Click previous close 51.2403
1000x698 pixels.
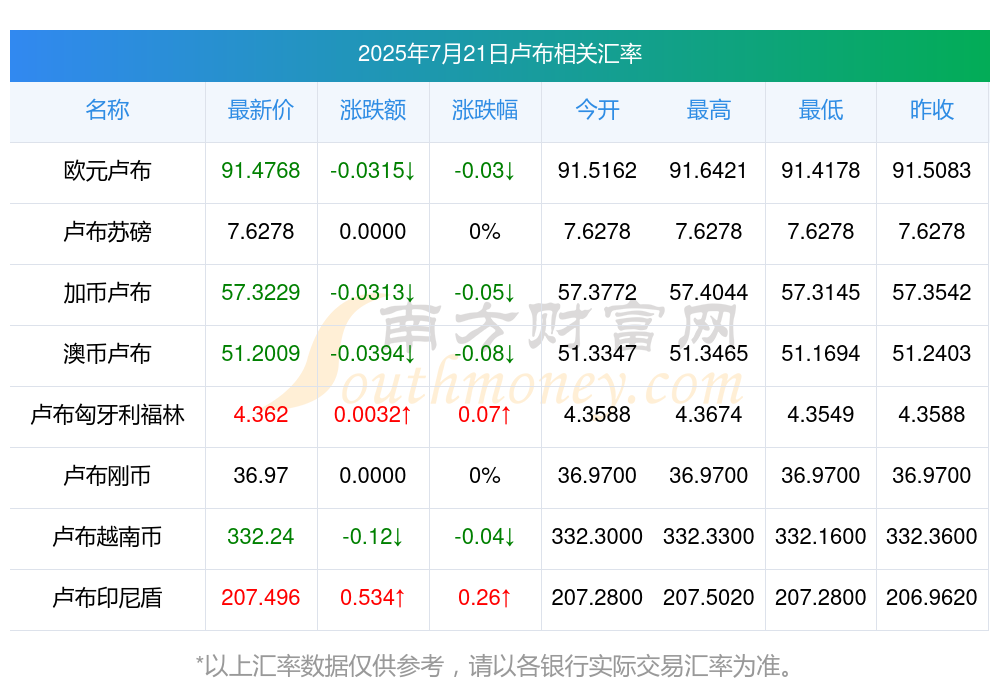tap(932, 353)
